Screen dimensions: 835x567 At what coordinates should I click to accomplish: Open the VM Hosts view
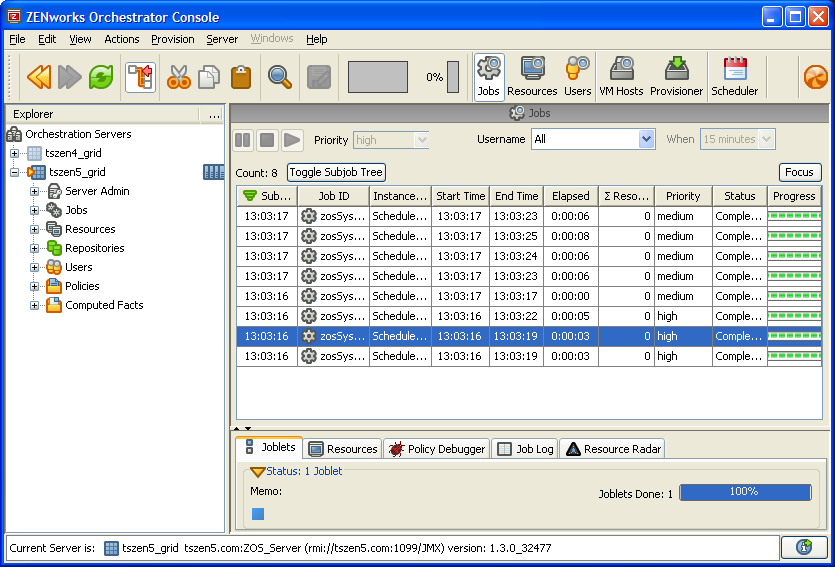click(x=621, y=77)
